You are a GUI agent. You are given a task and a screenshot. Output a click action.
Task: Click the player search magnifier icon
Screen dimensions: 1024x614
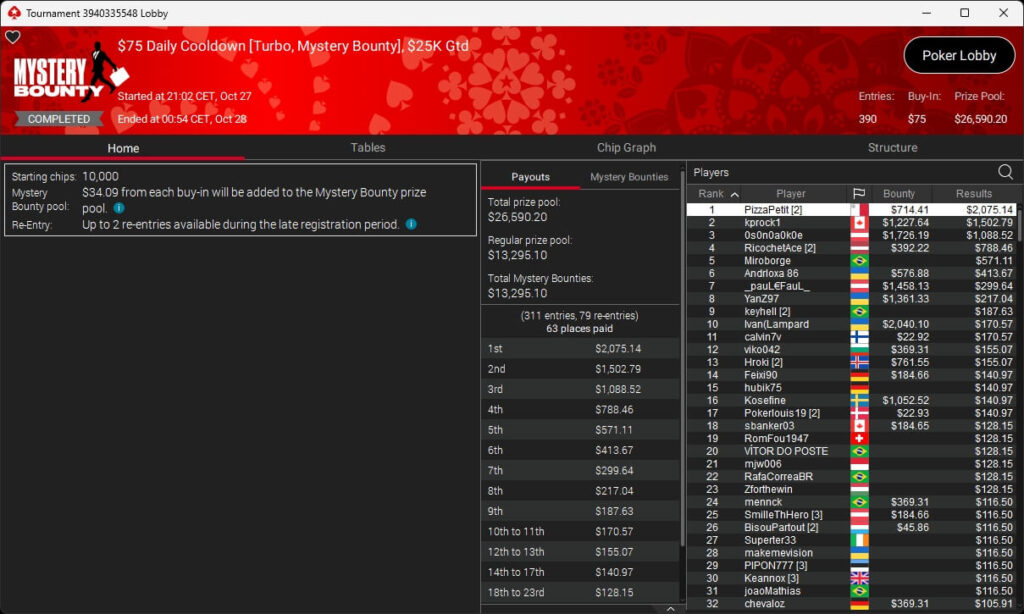[x=1005, y=172]
